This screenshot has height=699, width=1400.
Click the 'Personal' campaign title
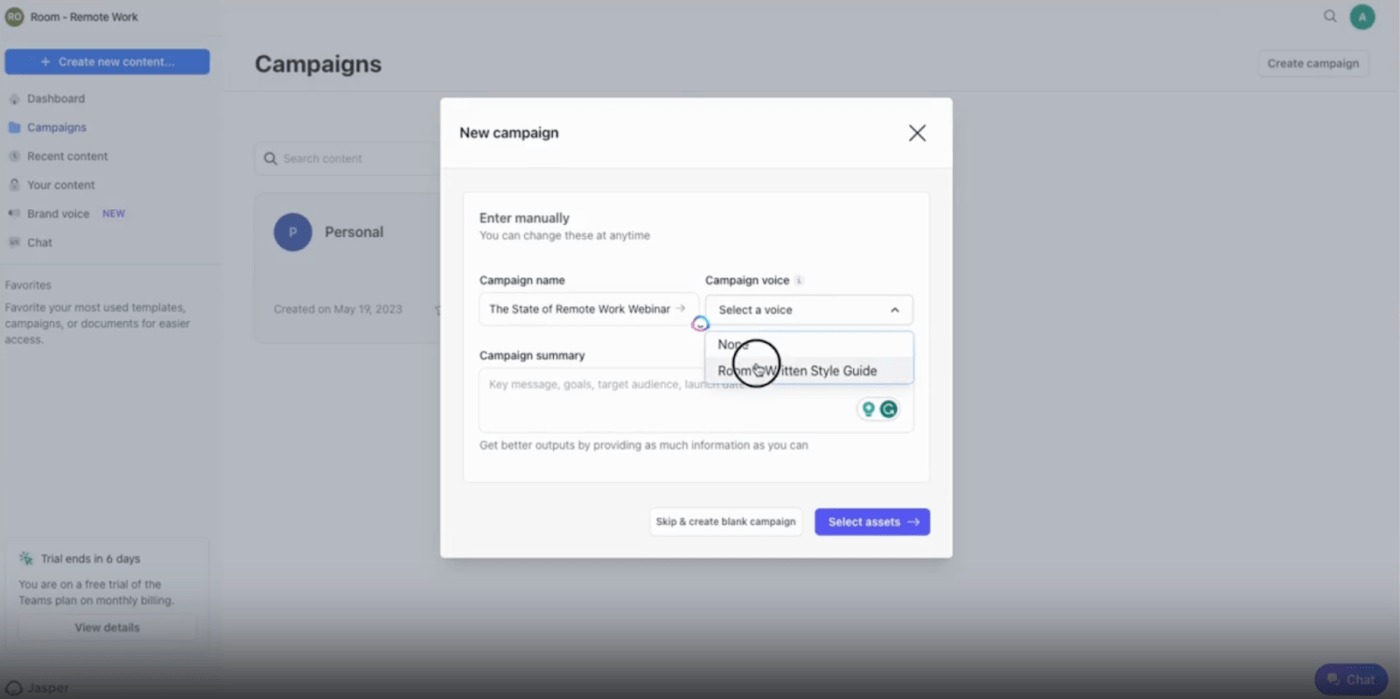click(x=354, y=232)
